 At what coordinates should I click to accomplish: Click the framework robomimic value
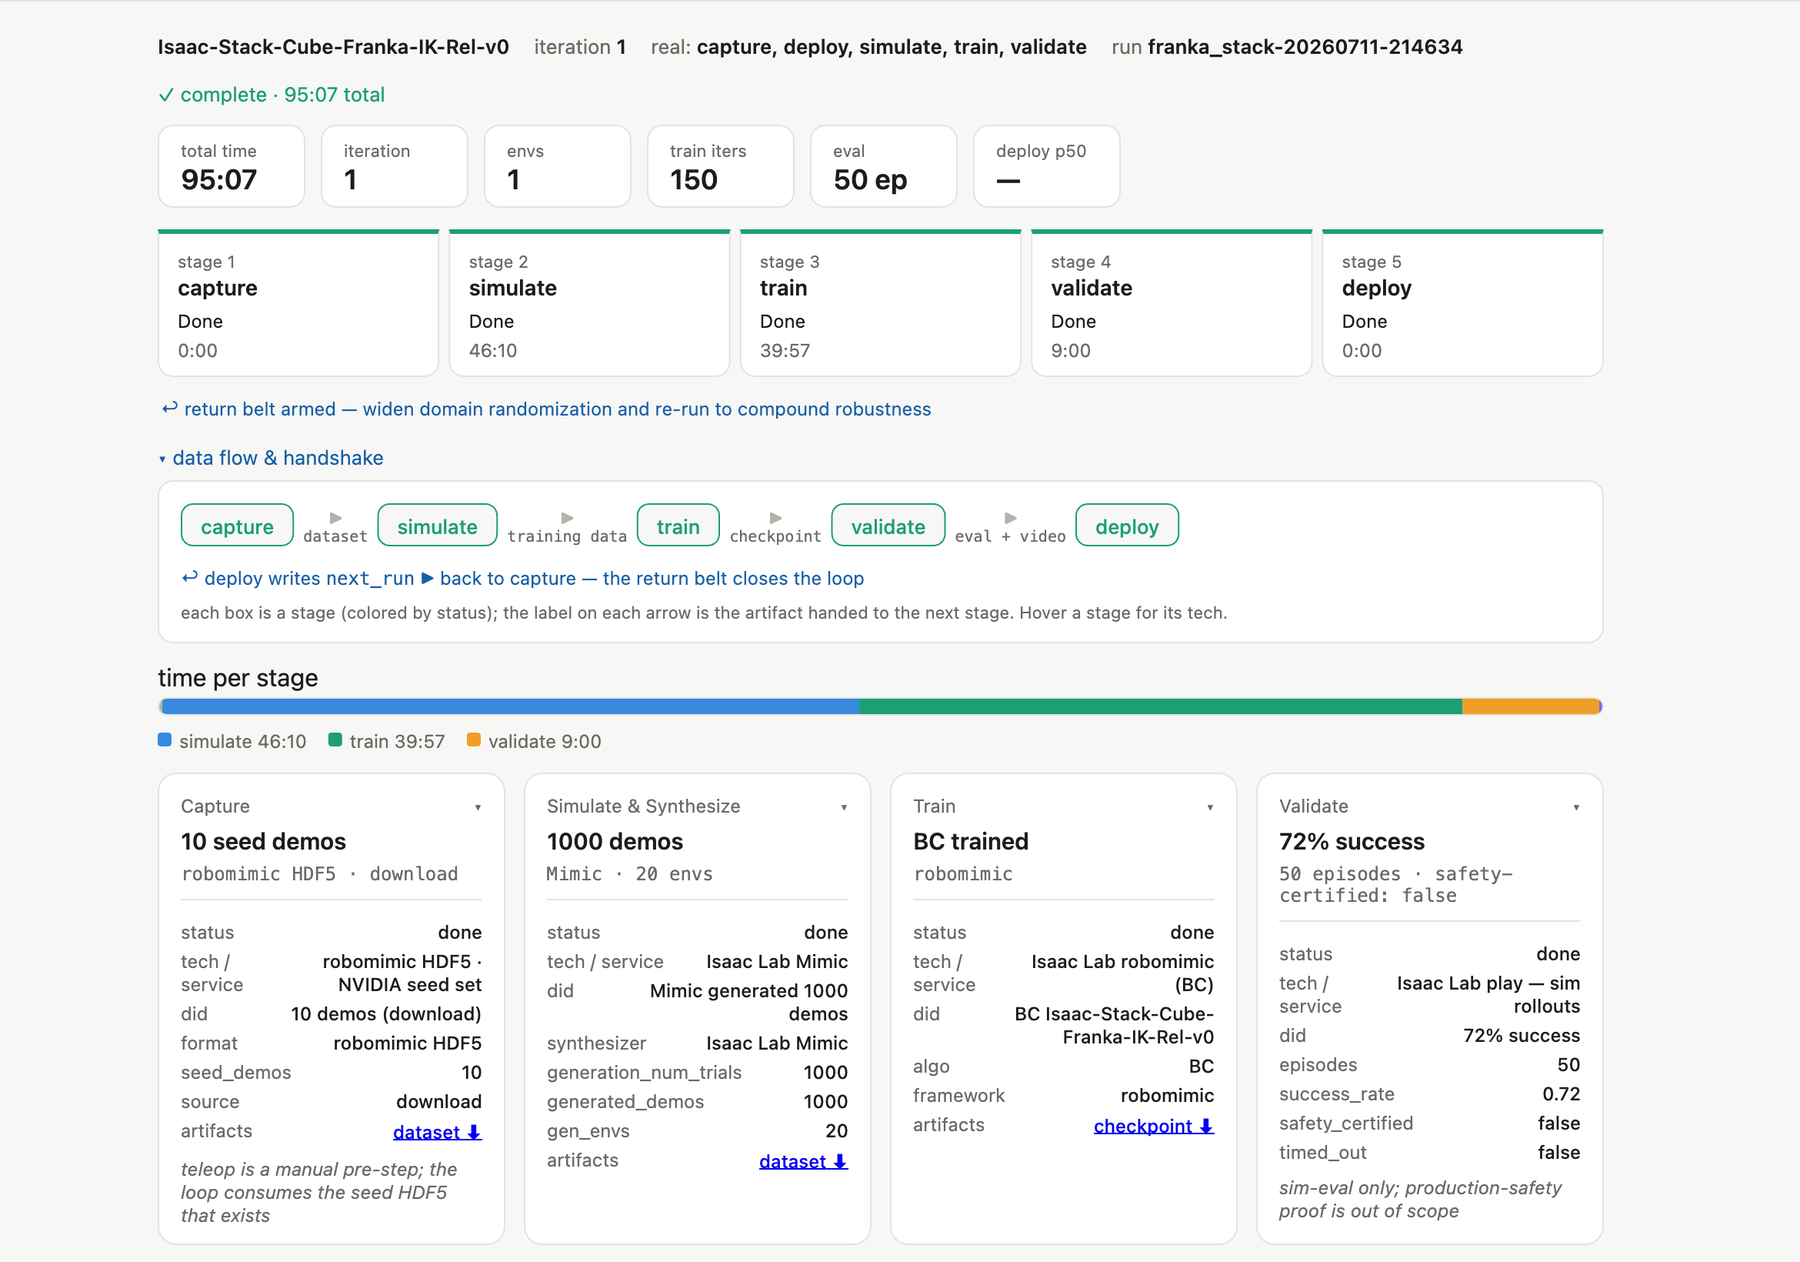(1167, 1095)
